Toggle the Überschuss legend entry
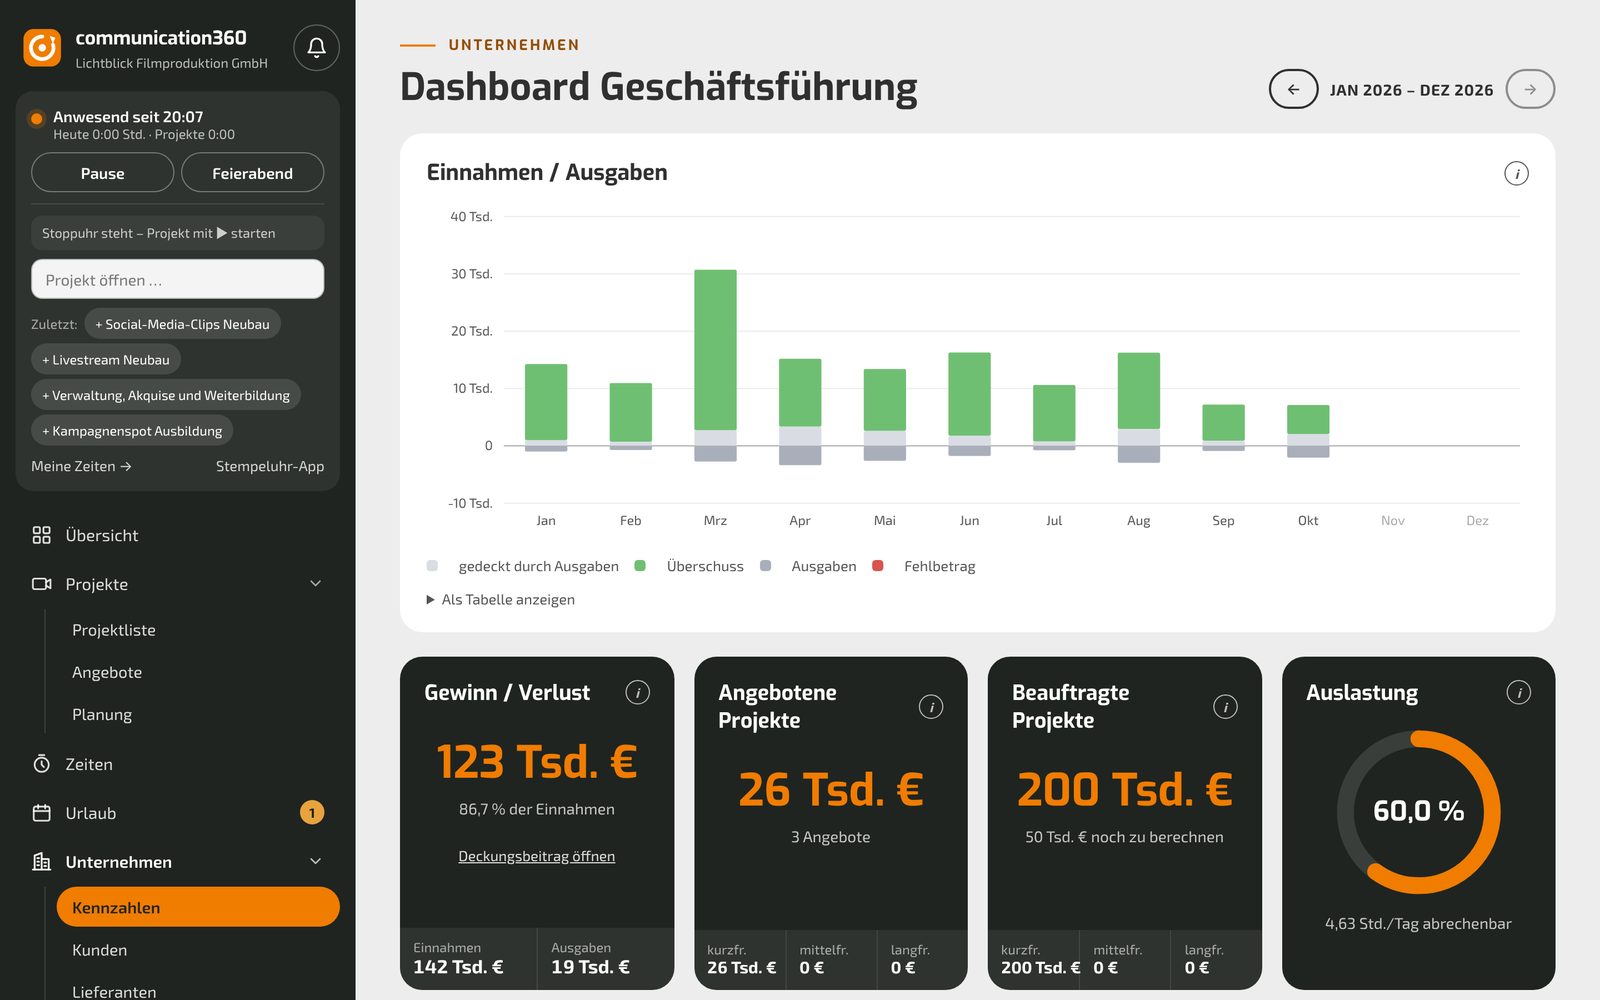The image size is (1600, 1000). [690, 566]
